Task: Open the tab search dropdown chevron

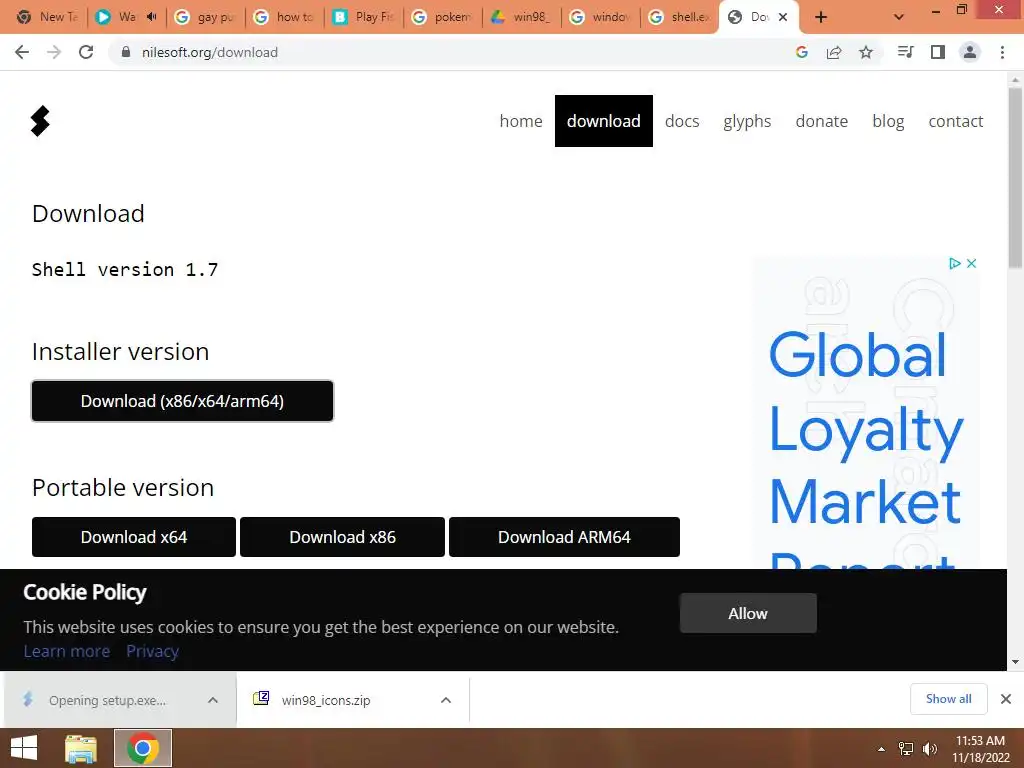Action: [x=899, y=17]
